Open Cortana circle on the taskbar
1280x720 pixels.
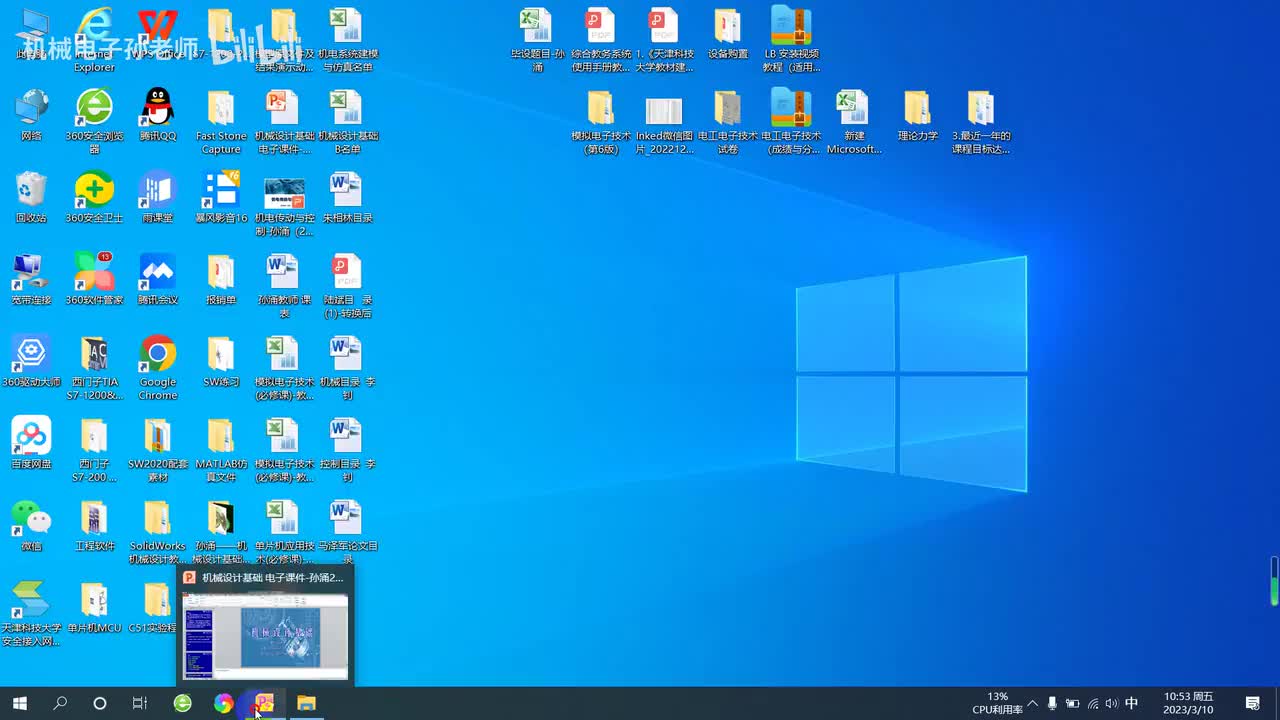(x=100, y=703)
